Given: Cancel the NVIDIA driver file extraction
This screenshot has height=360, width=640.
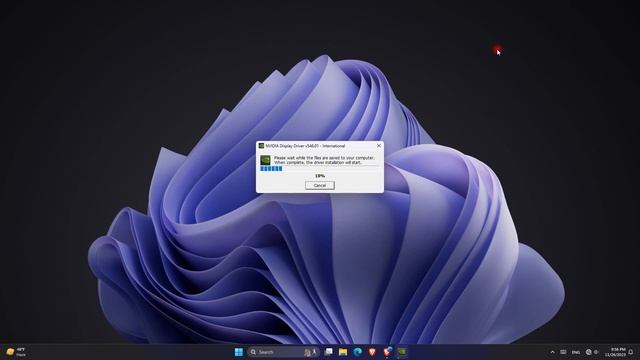Looking at the screenshot, I should tap(320, 185).
